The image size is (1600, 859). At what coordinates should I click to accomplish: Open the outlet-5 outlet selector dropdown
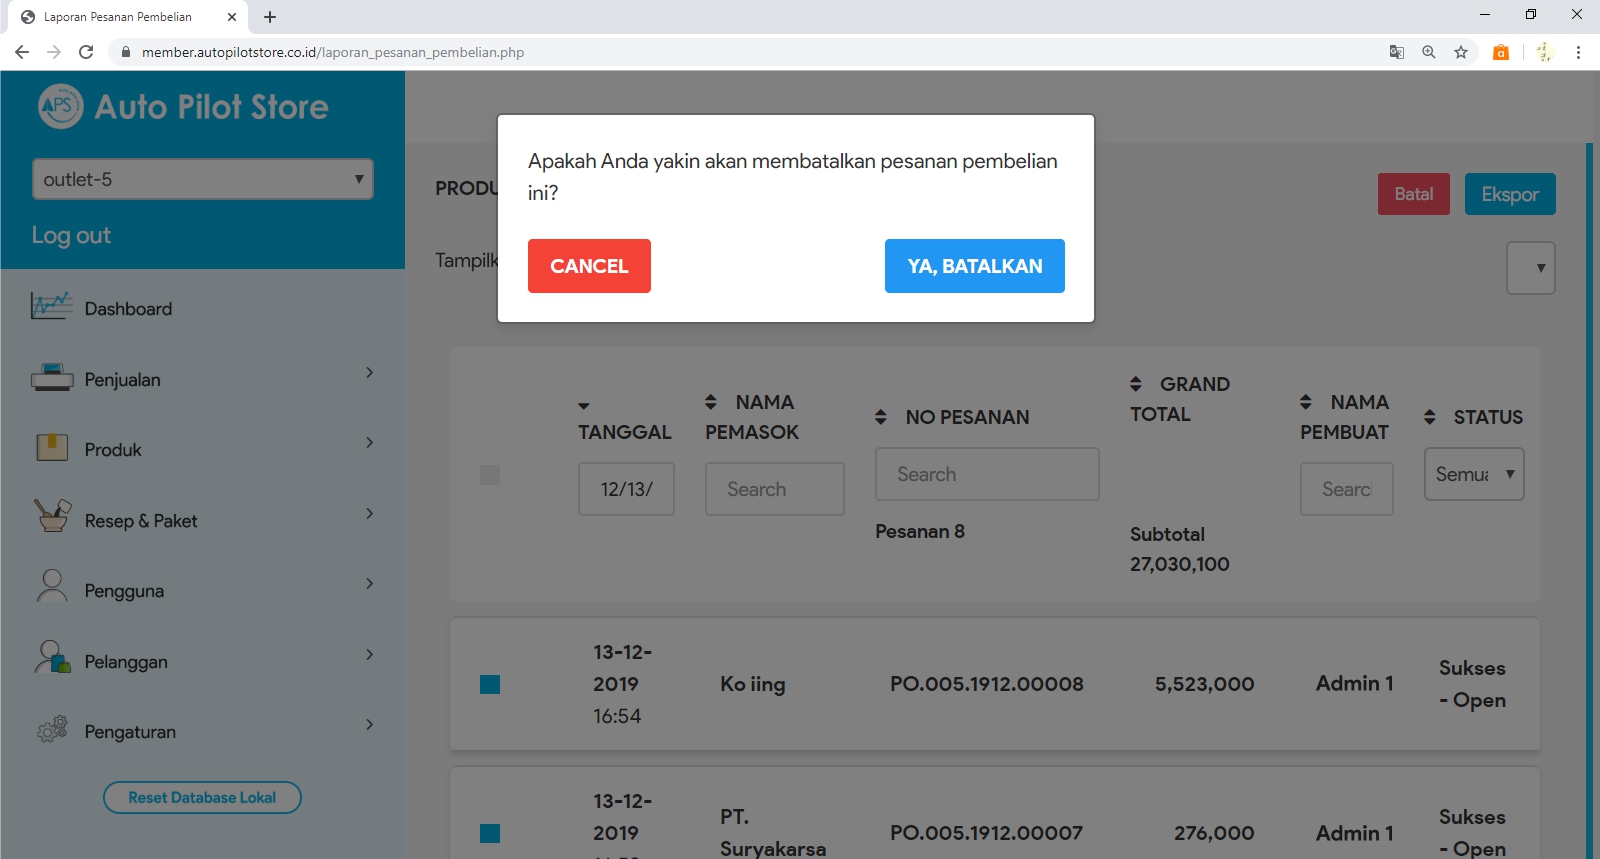click(203, 179)
